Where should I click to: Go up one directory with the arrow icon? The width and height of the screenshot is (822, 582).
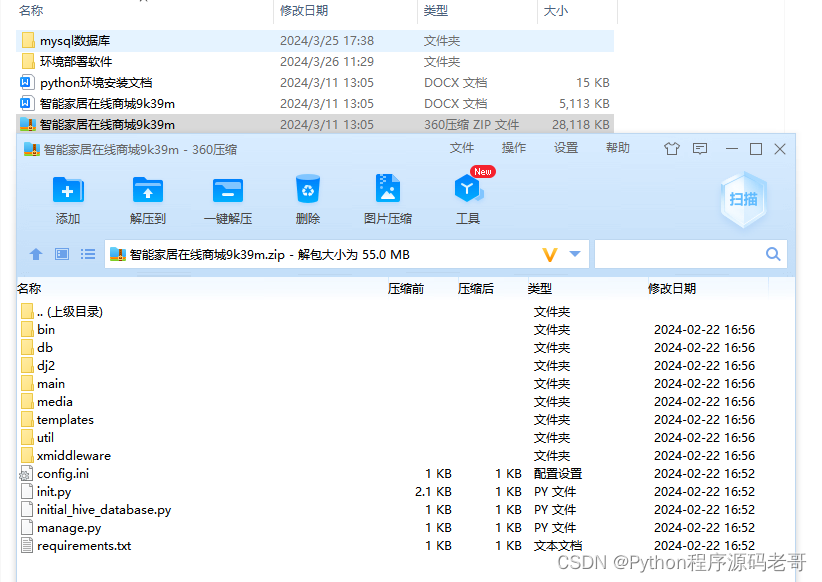(36, 254)
